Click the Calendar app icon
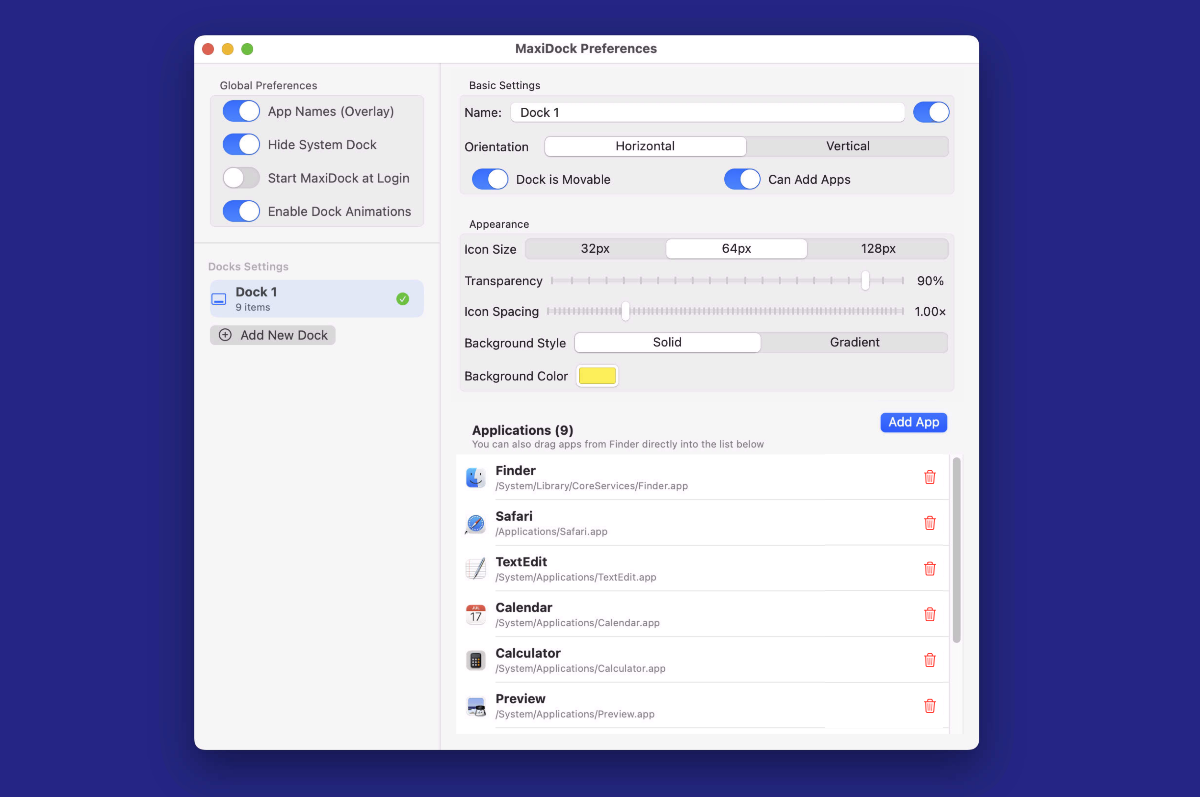The image size is (1200, 797). (x=476, y=614)
